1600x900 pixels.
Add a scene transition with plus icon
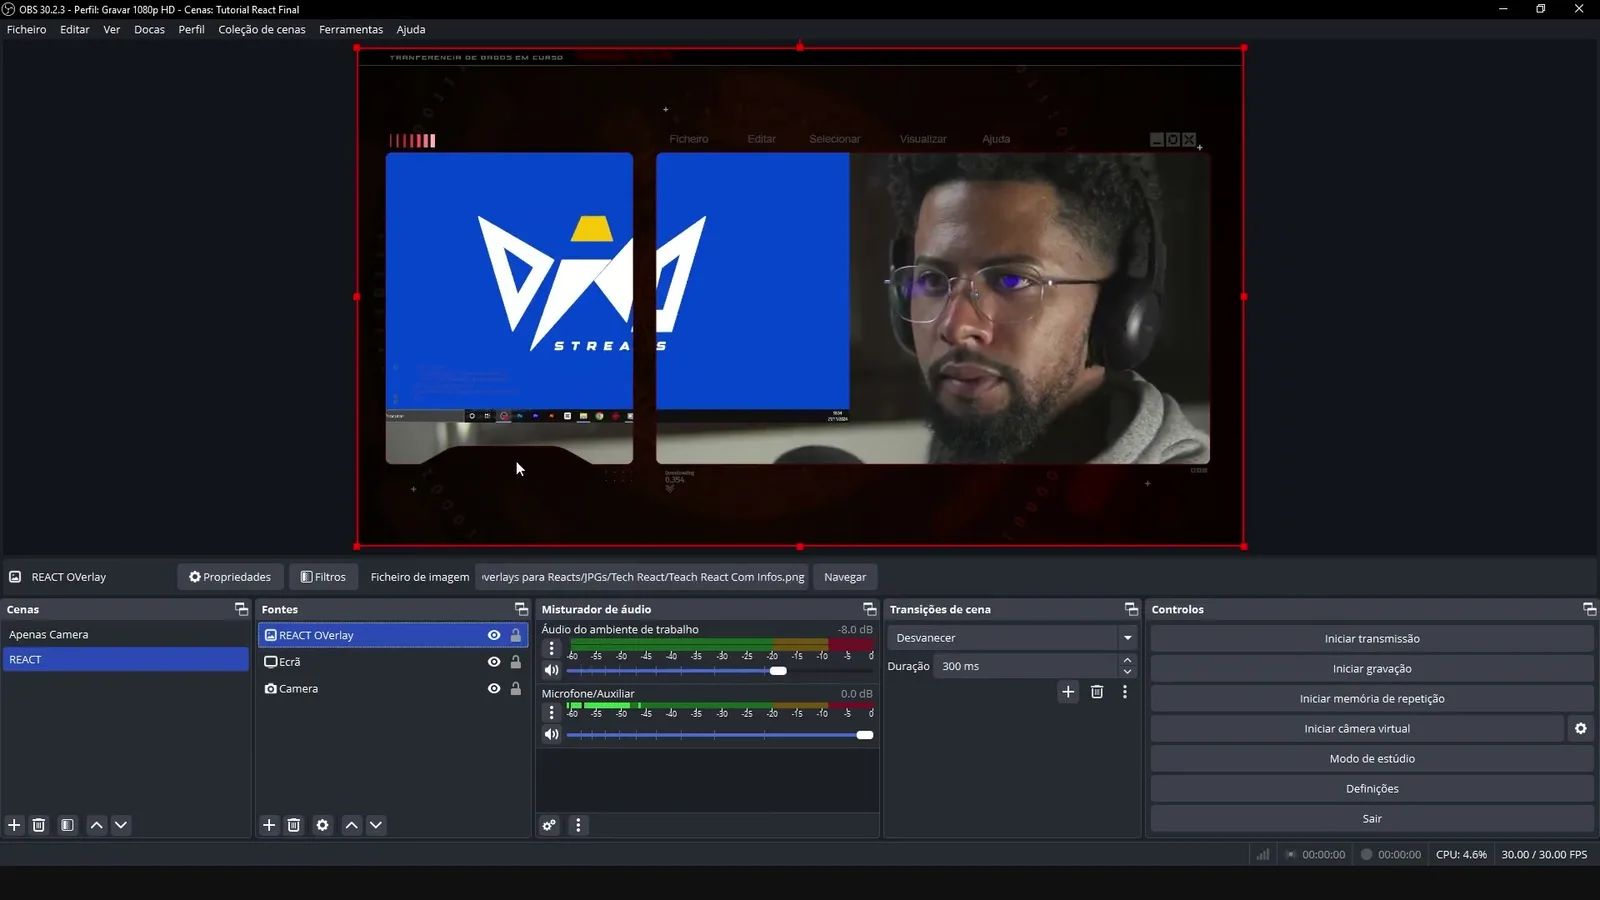tap(1068, 691)
